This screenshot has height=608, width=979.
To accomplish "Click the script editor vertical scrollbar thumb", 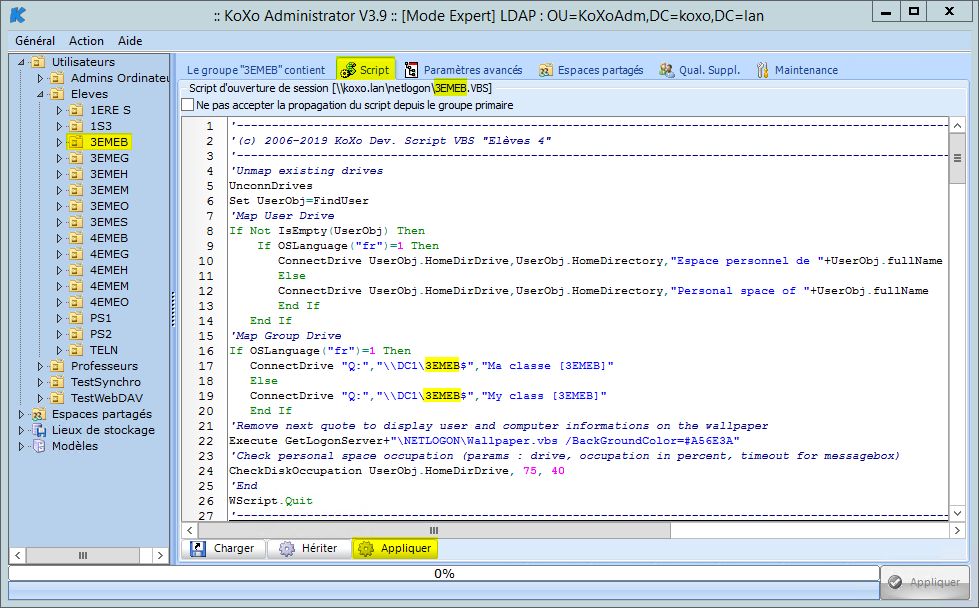I will pos(957,159).
